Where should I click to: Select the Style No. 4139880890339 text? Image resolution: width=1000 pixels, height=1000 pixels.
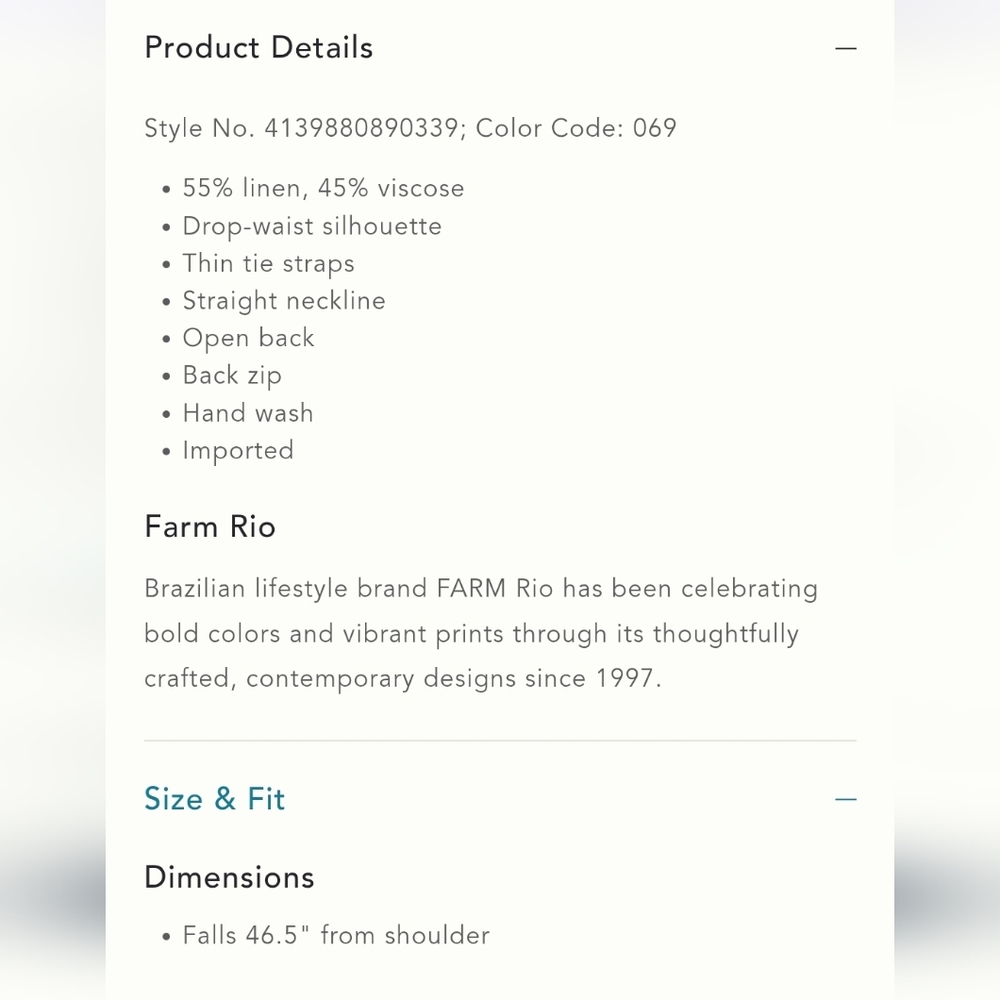pyautogui.click(x=301, y=128)
